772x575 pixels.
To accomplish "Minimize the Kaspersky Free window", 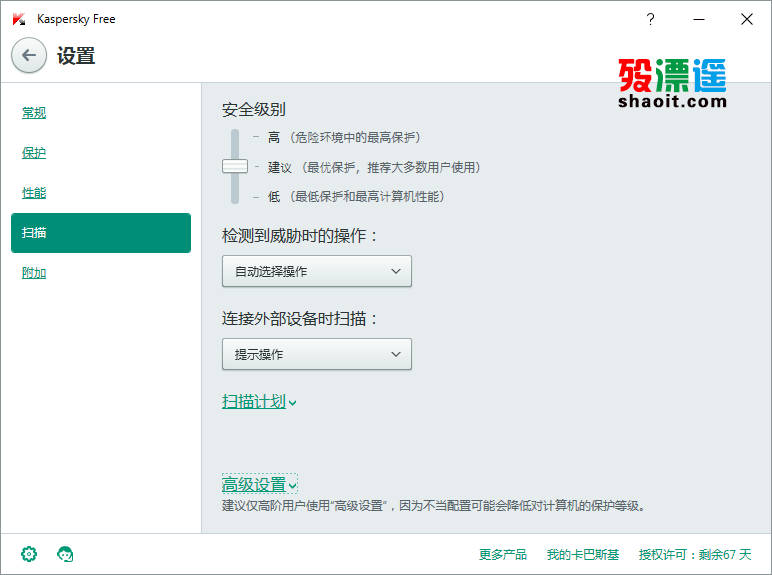I will pyautogui.click(x=699, y=19).
